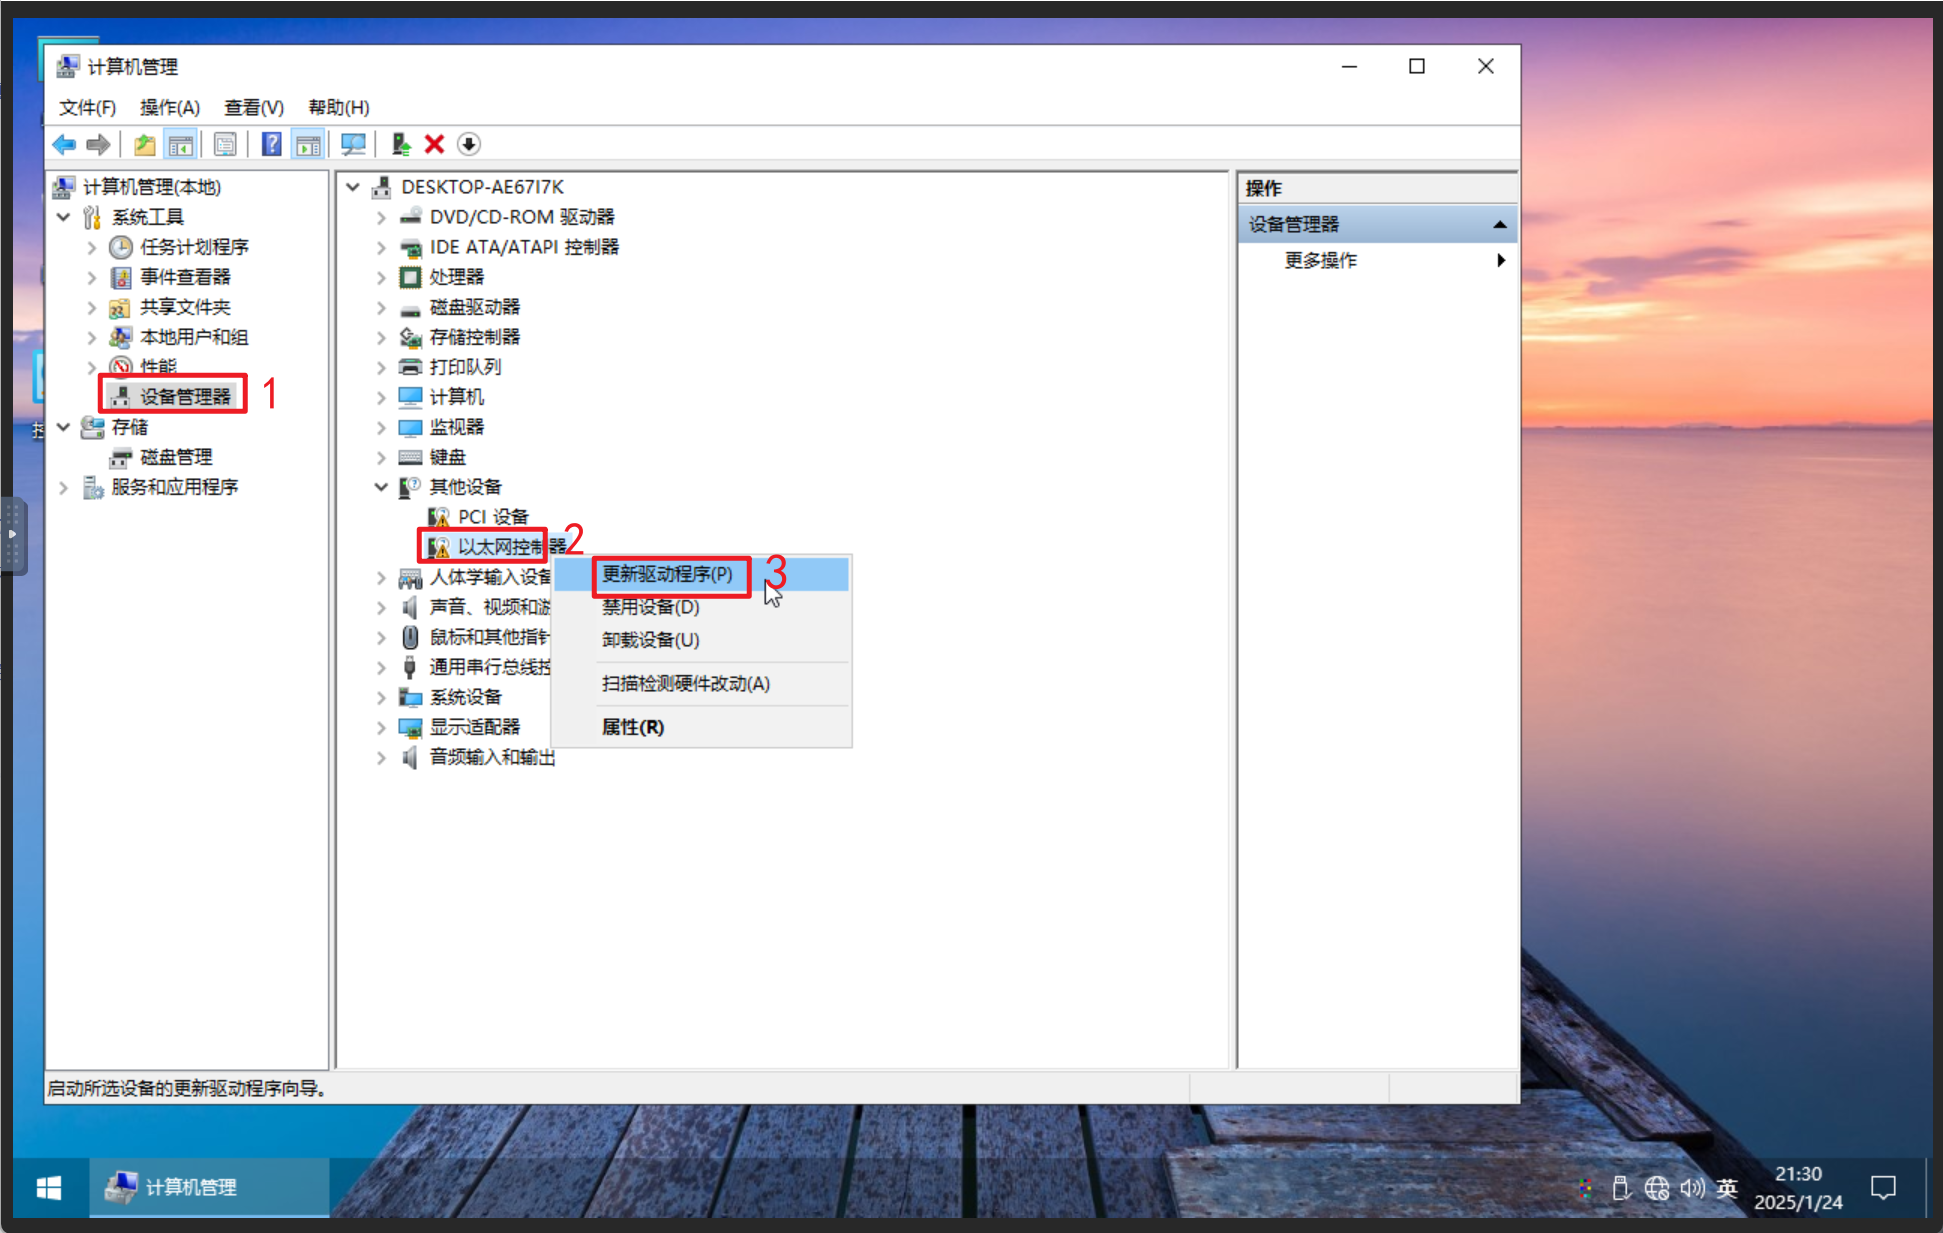Viewport: 1943px width, 1233px height.
Task: Click the blue Back arrow toolbar icon
Action: 64,145
